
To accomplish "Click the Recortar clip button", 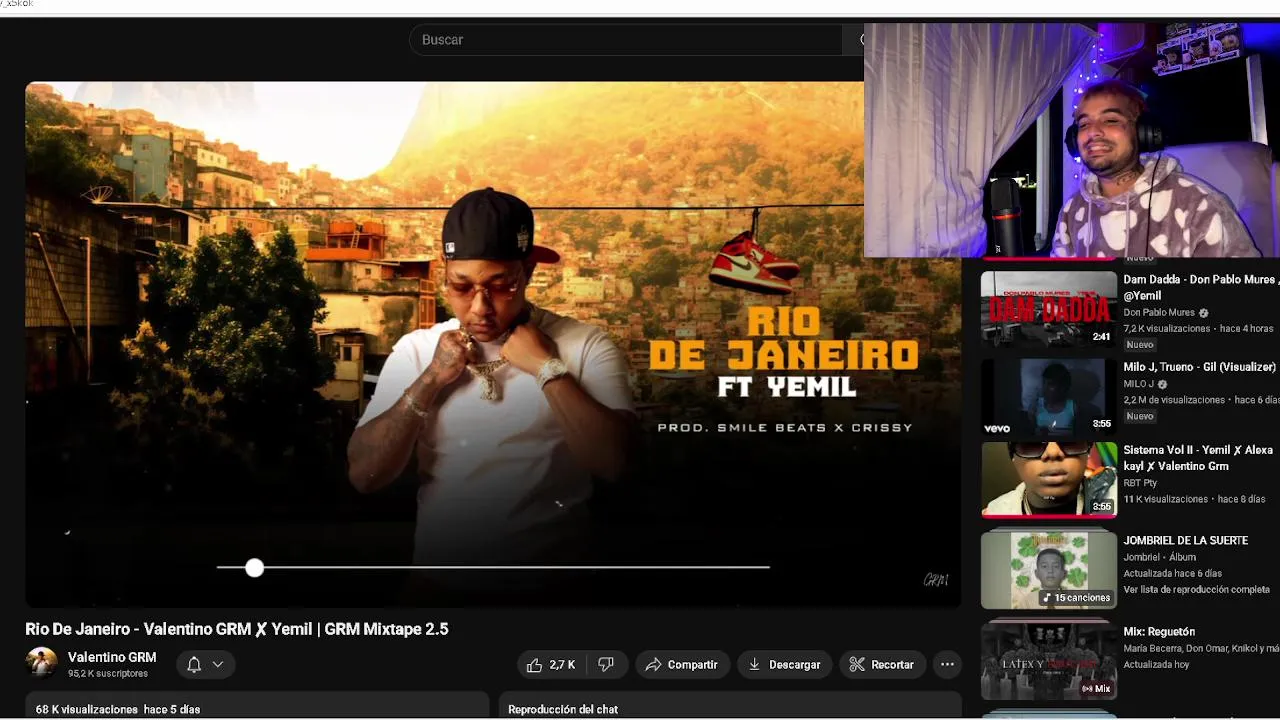I will (882, 665).
